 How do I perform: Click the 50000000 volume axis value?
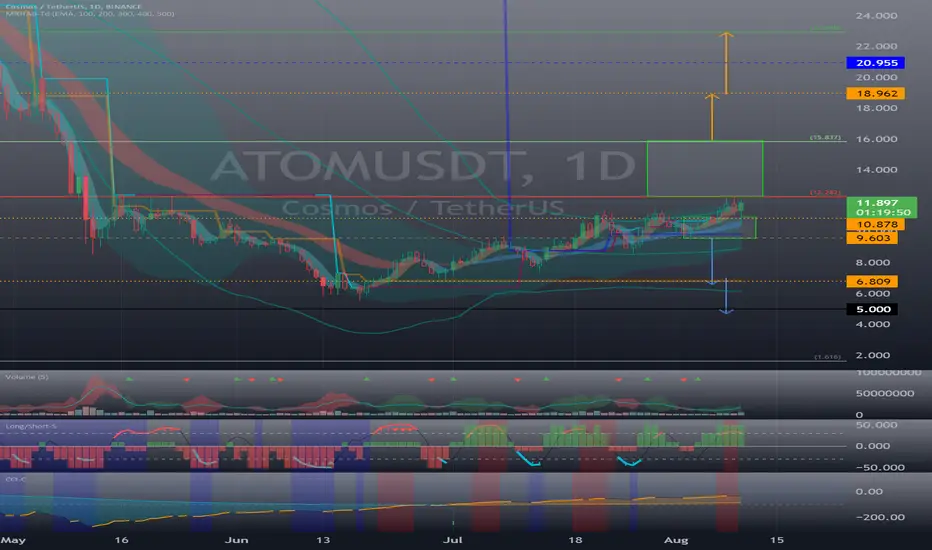click(x=885, y=393)
